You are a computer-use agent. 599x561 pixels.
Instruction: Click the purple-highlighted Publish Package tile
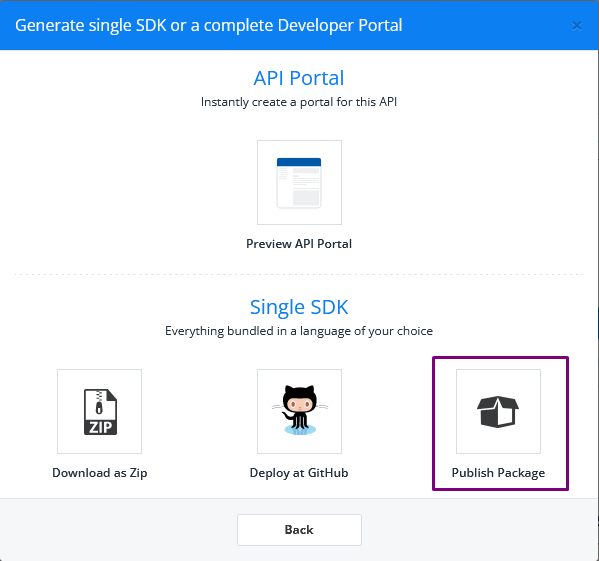[500, 423]
